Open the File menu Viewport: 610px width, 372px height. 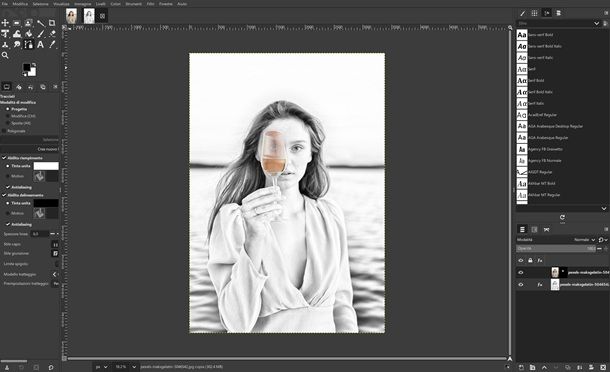[x=5, y=4]
